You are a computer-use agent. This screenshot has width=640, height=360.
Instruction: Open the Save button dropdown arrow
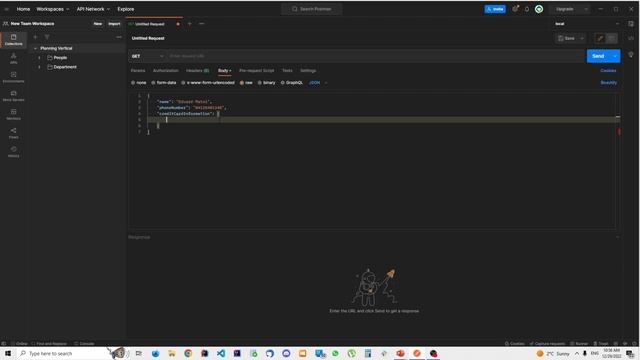coord(582,38)
